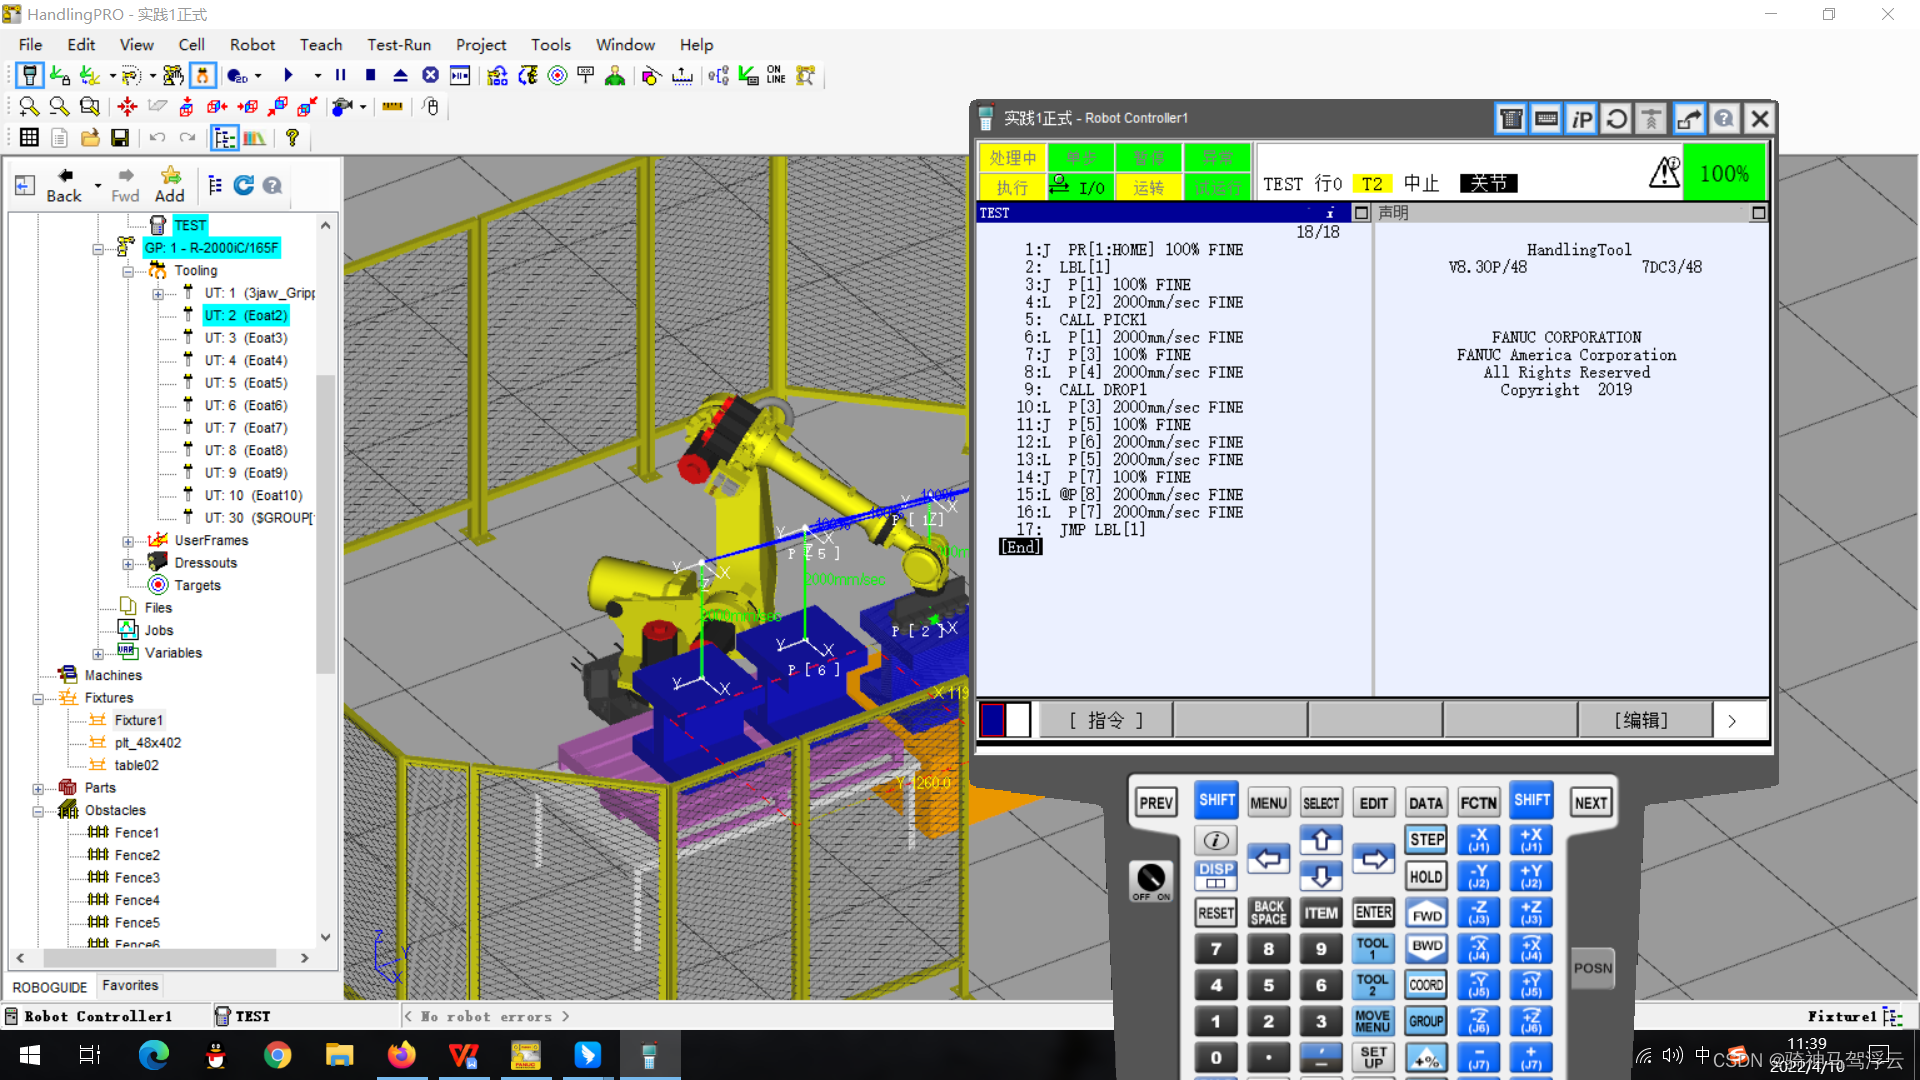The image size is (1920, 1080).
Task: Expand the Variables tree node
Action: (x=98, y=654)
